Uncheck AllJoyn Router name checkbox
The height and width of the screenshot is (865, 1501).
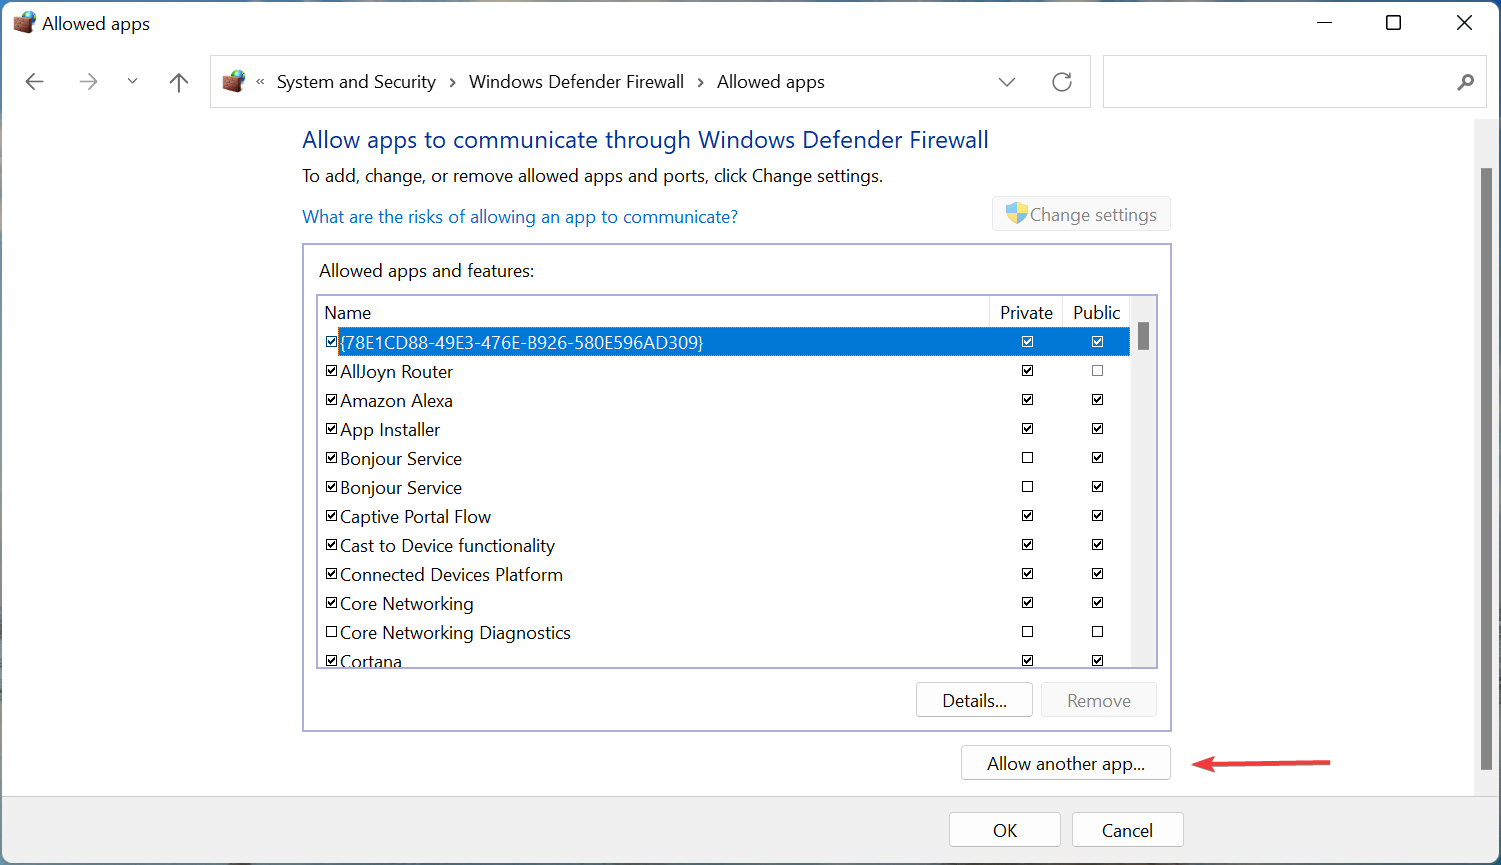tap(331, 371)
